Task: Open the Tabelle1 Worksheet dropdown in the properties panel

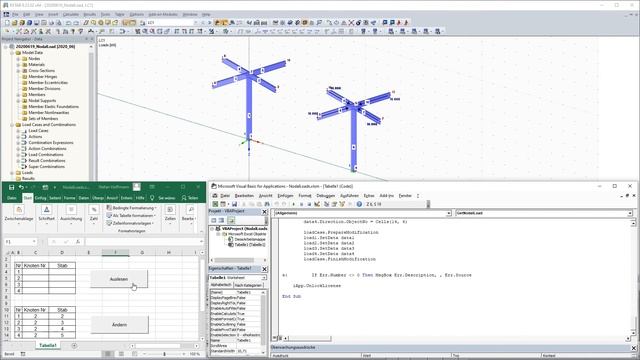Action: click(x=264, y=278)
